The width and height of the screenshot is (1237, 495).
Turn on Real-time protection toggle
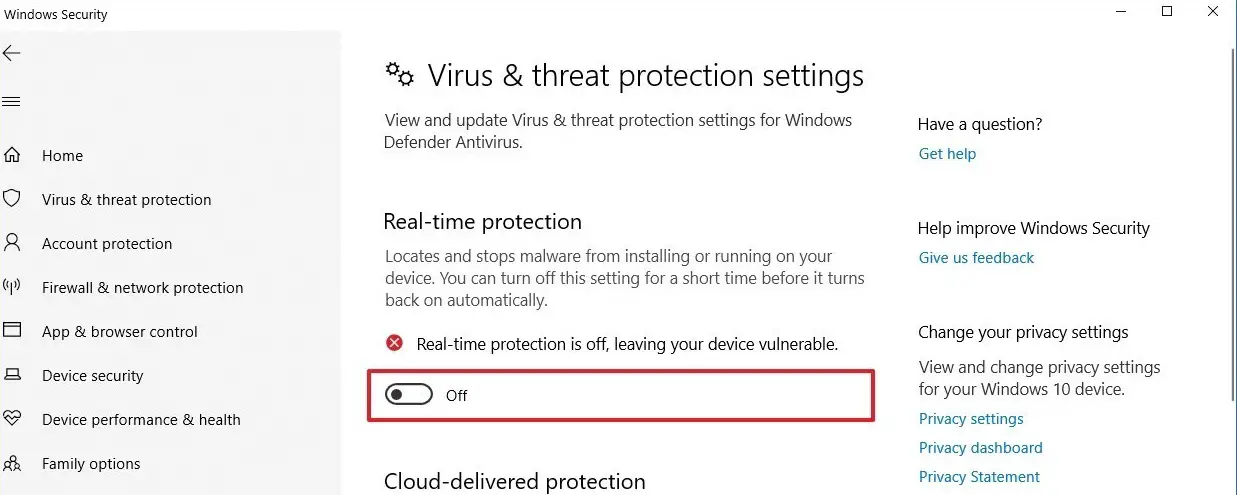coord(409,395)
